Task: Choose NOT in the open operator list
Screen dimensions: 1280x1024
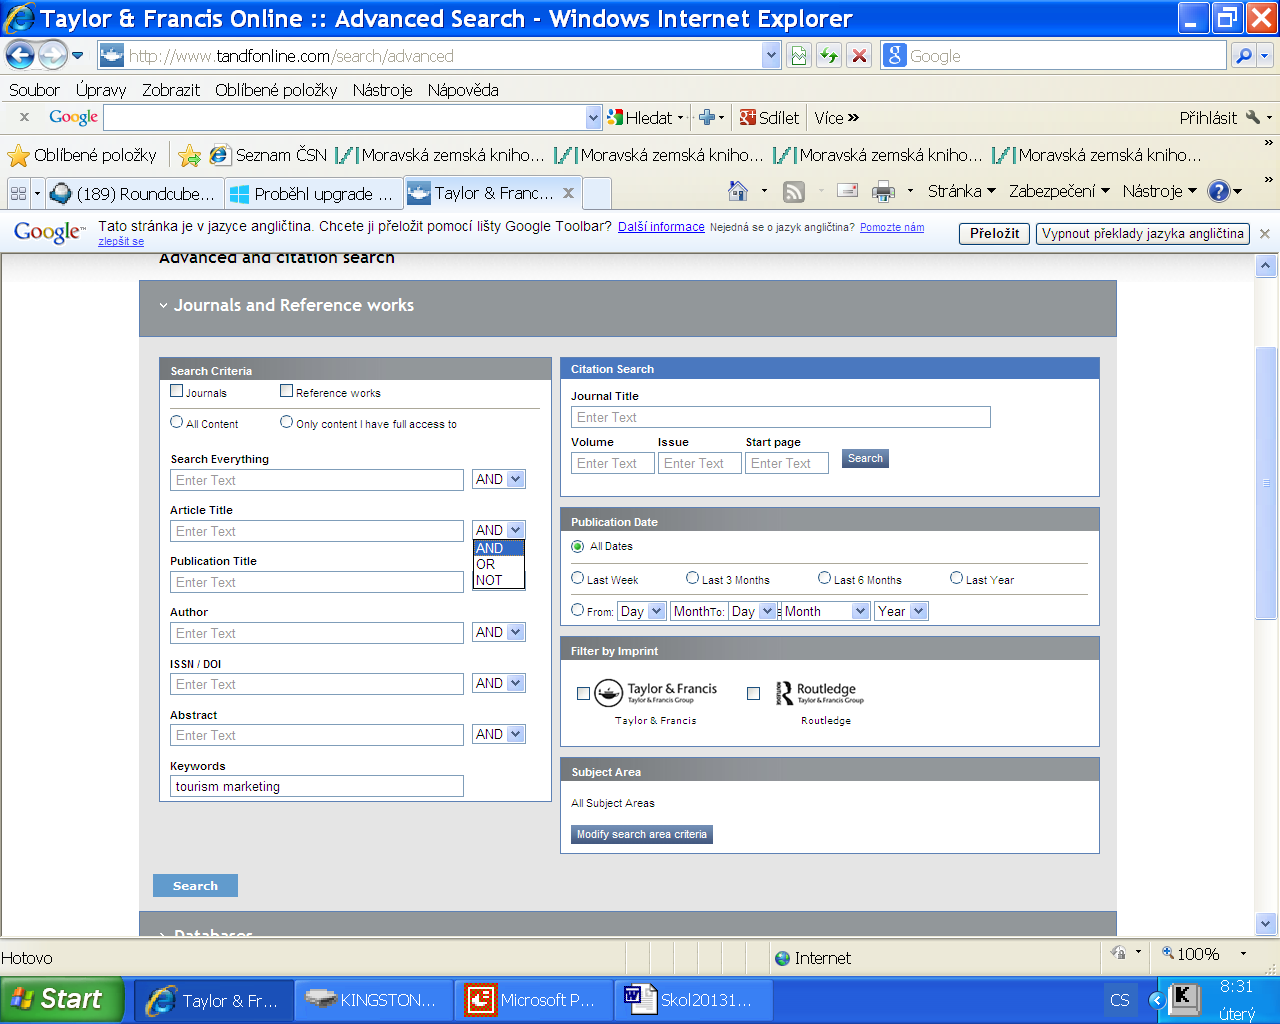Action: [x=498, y=580]
